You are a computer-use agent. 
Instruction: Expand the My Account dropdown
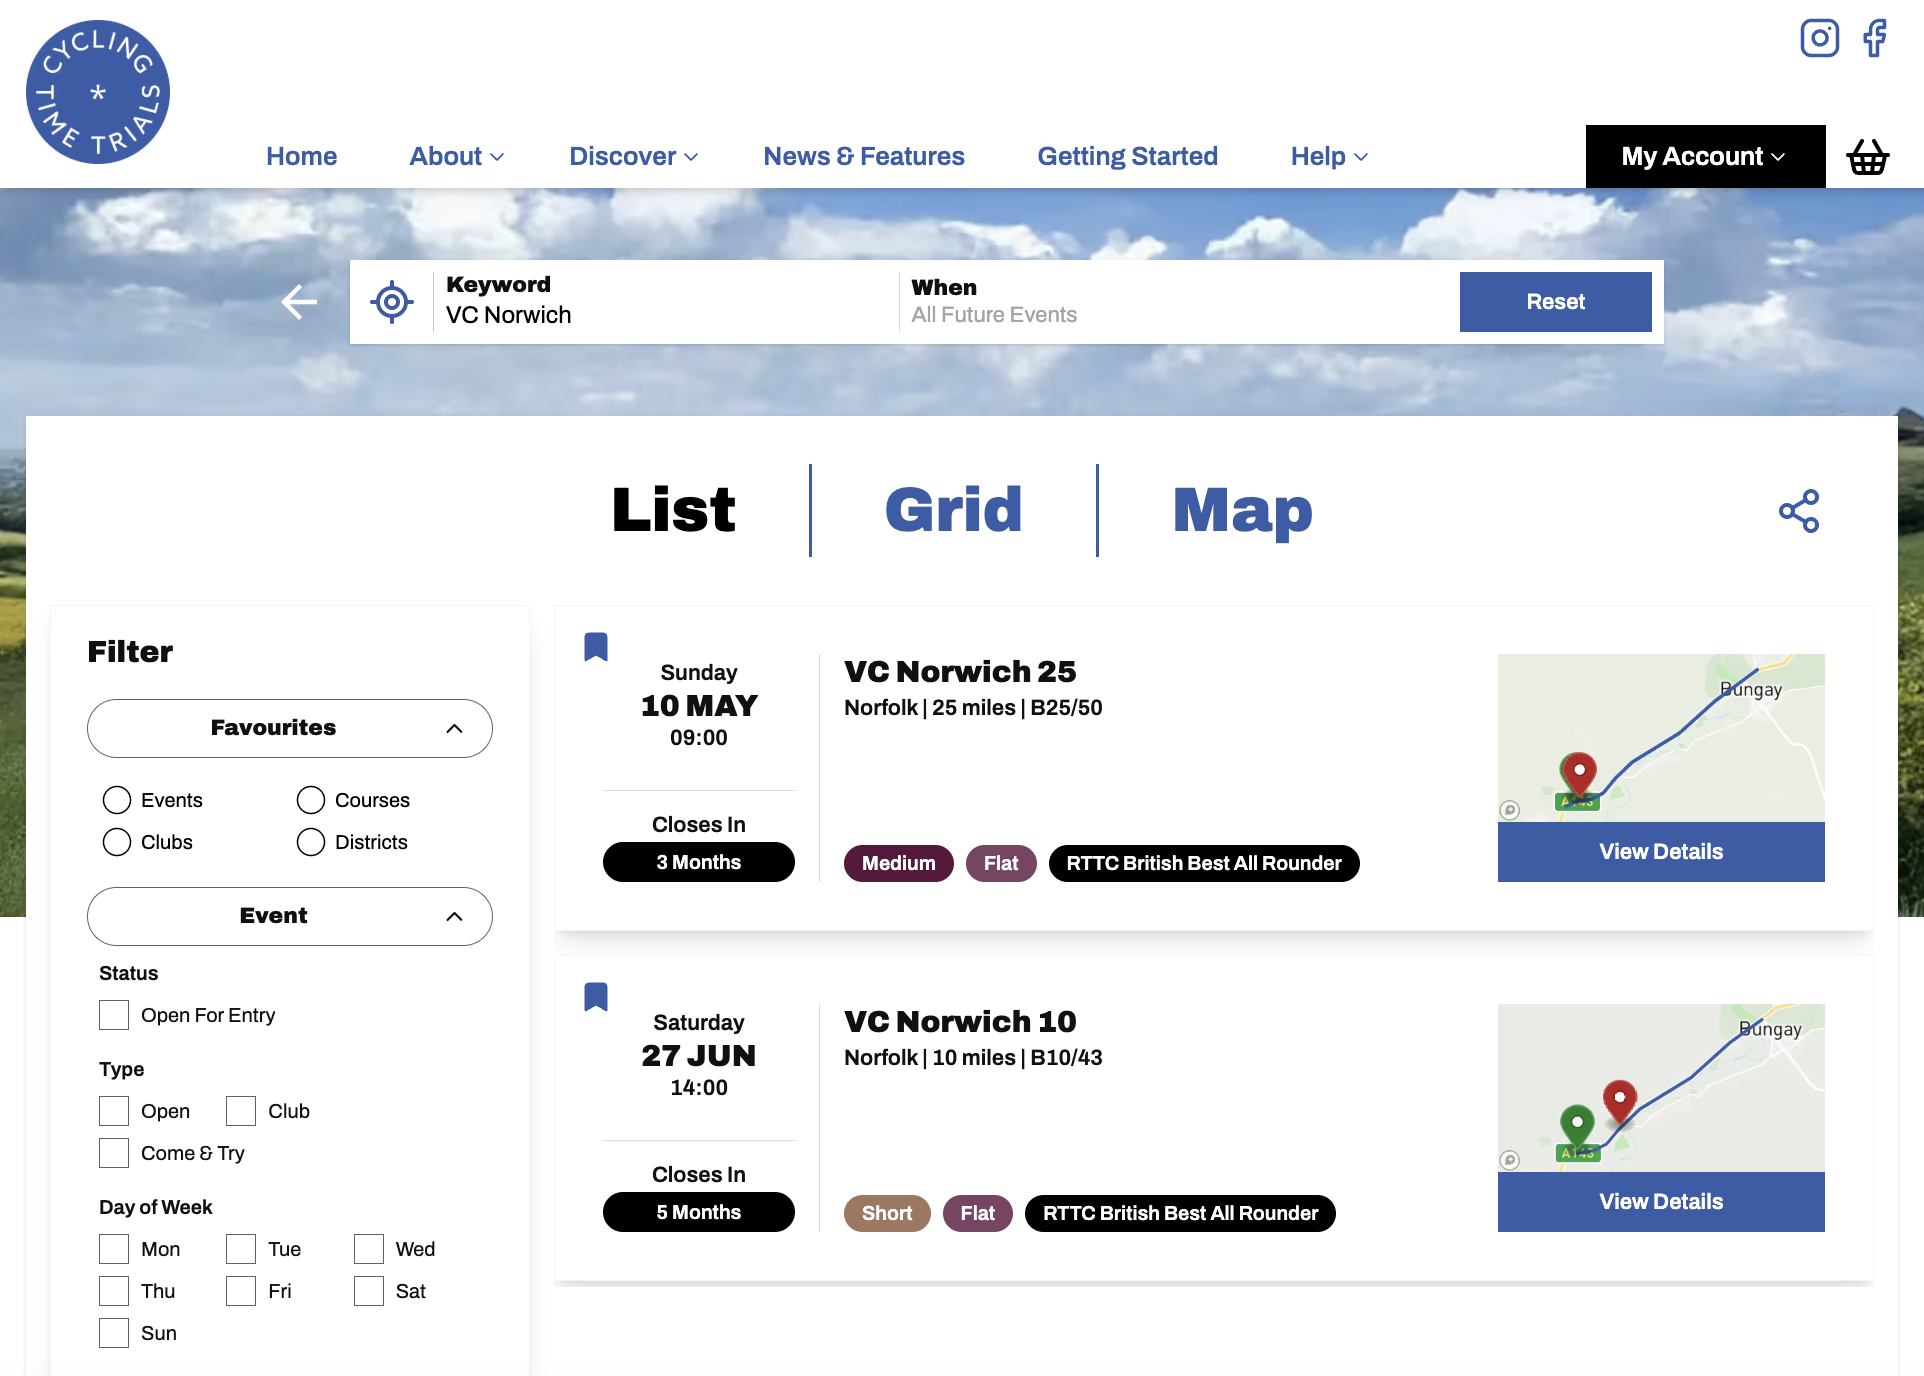pyautogui.click(x=1704, y=157)
